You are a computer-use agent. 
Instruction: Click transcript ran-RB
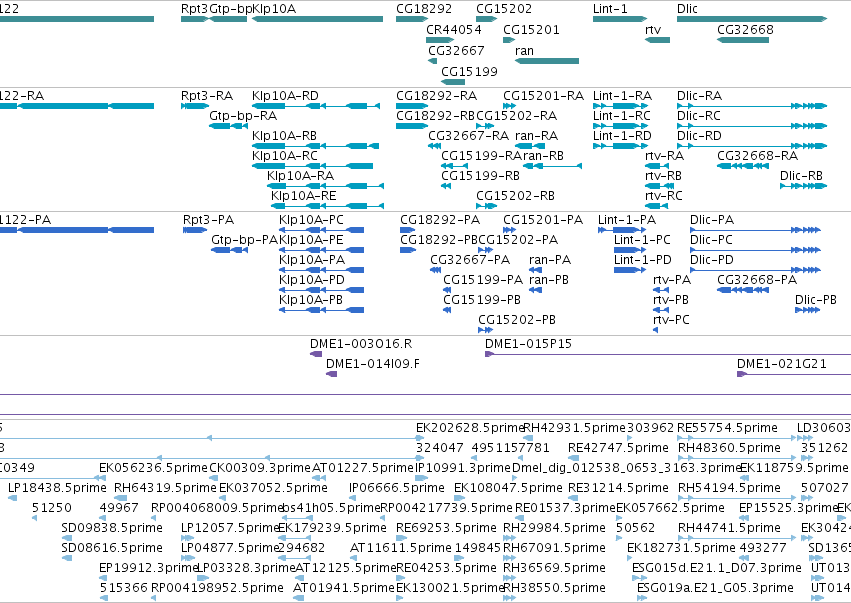(x=552, y=166)
